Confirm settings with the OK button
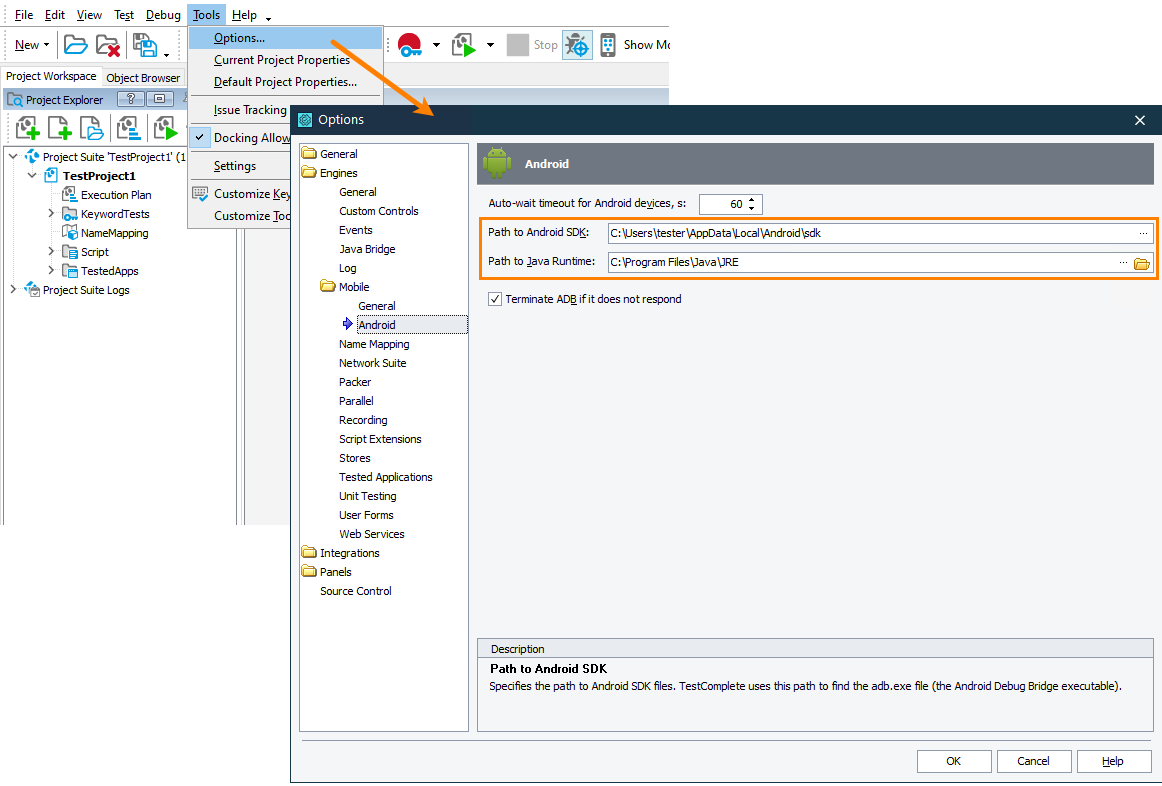 (x=953, y=761)
